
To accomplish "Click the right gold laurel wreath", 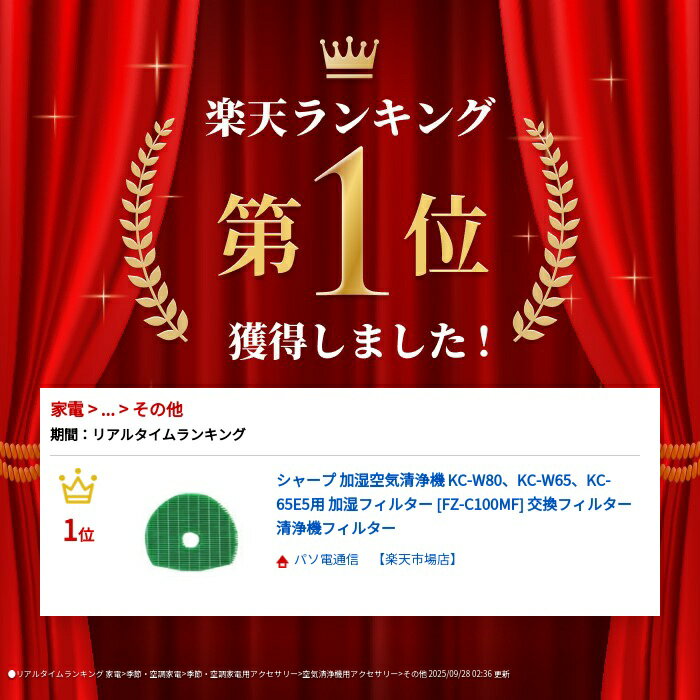I will pos(548,229).
